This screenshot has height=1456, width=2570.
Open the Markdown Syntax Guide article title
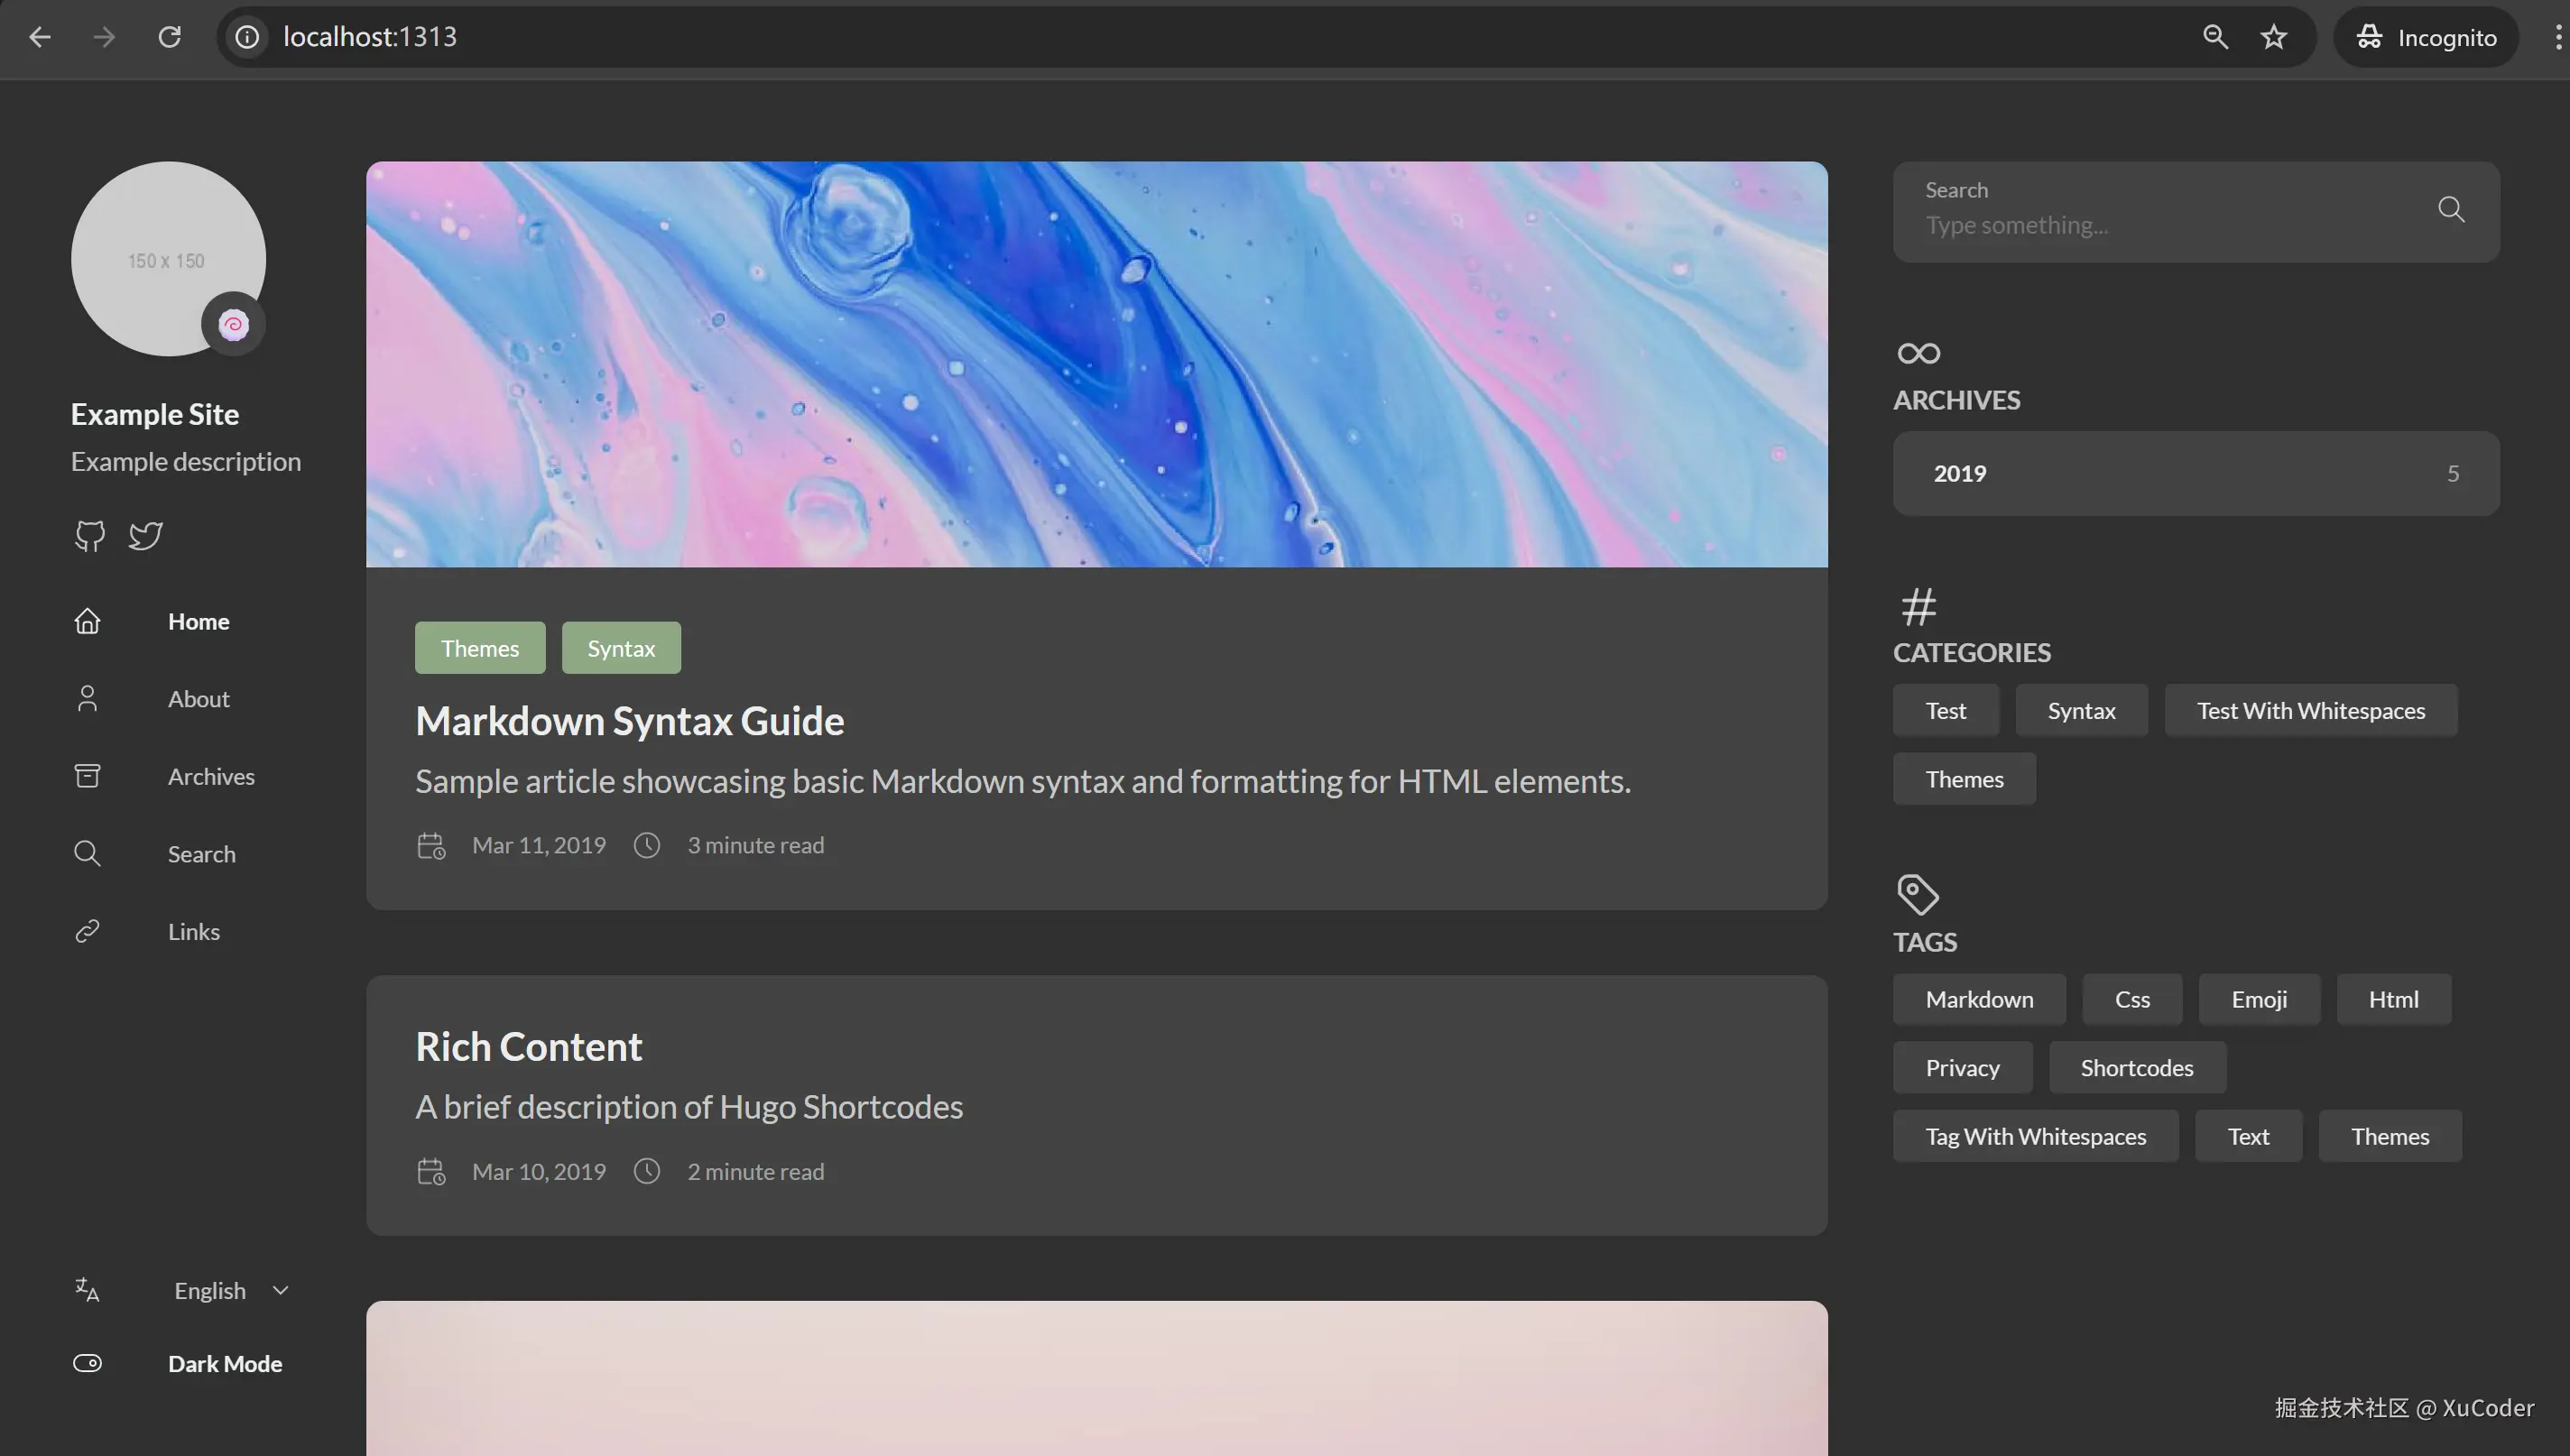[629, 721]
